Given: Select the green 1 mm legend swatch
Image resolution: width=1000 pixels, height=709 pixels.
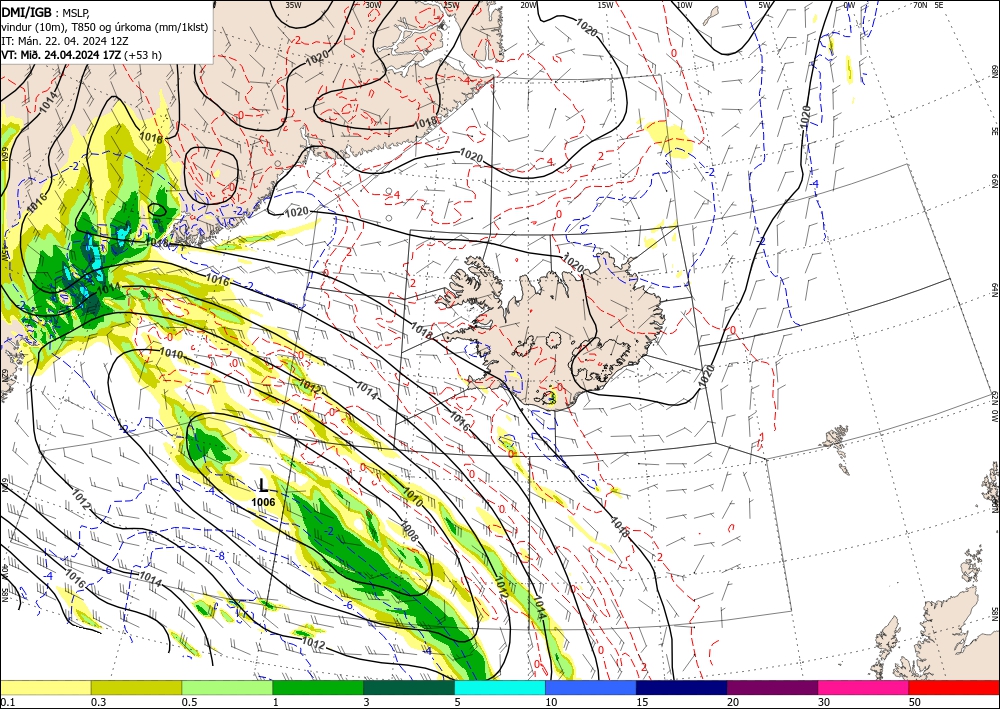Looking at the screenshot, I should [x=318, y=687].
